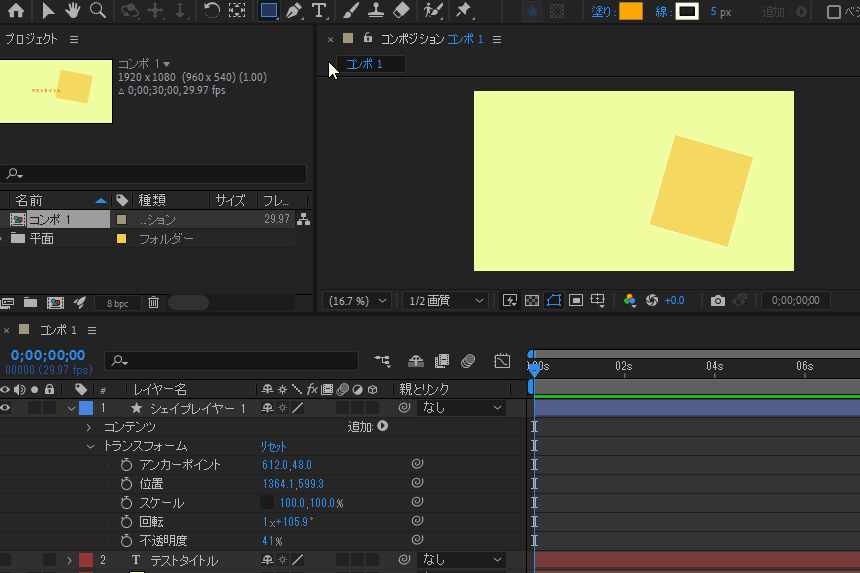Select the Eraser tool
The width and height of the screenshot is (860, 573).
(401, 10)
